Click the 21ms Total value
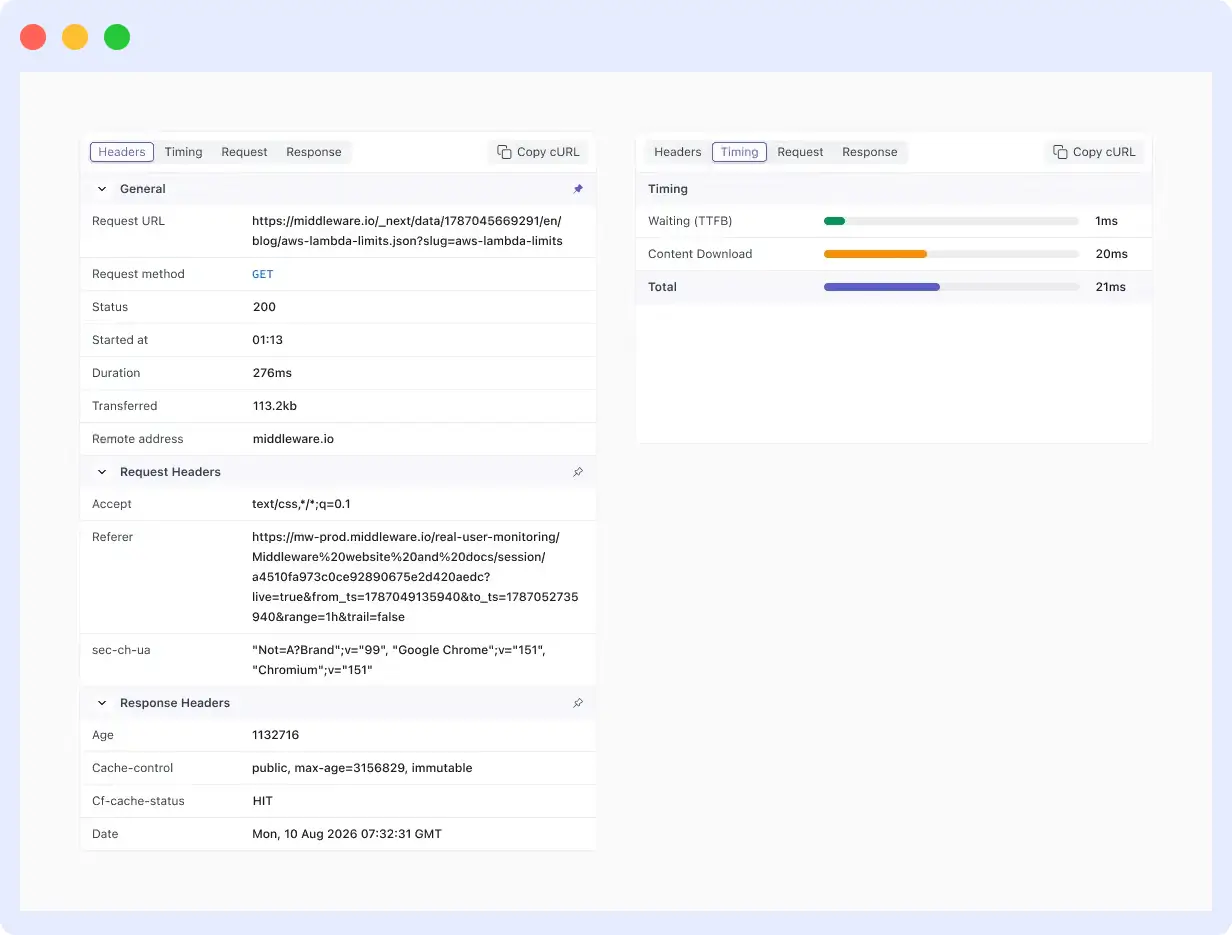 (x=1110, y=287)
